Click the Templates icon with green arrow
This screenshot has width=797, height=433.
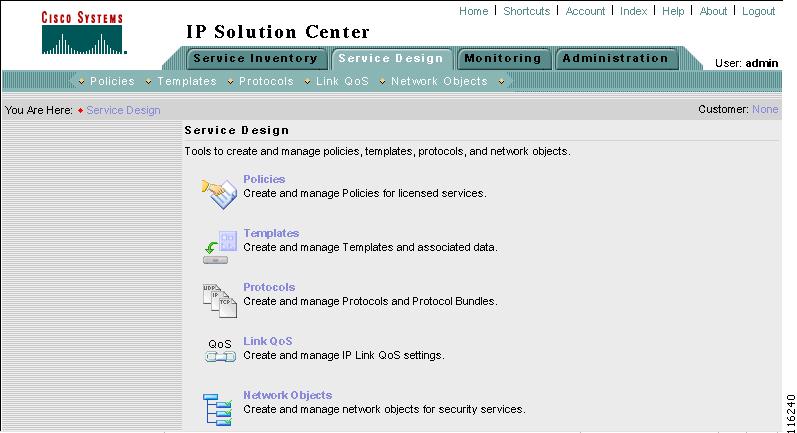pyautogui.click(x=221, y=247)
